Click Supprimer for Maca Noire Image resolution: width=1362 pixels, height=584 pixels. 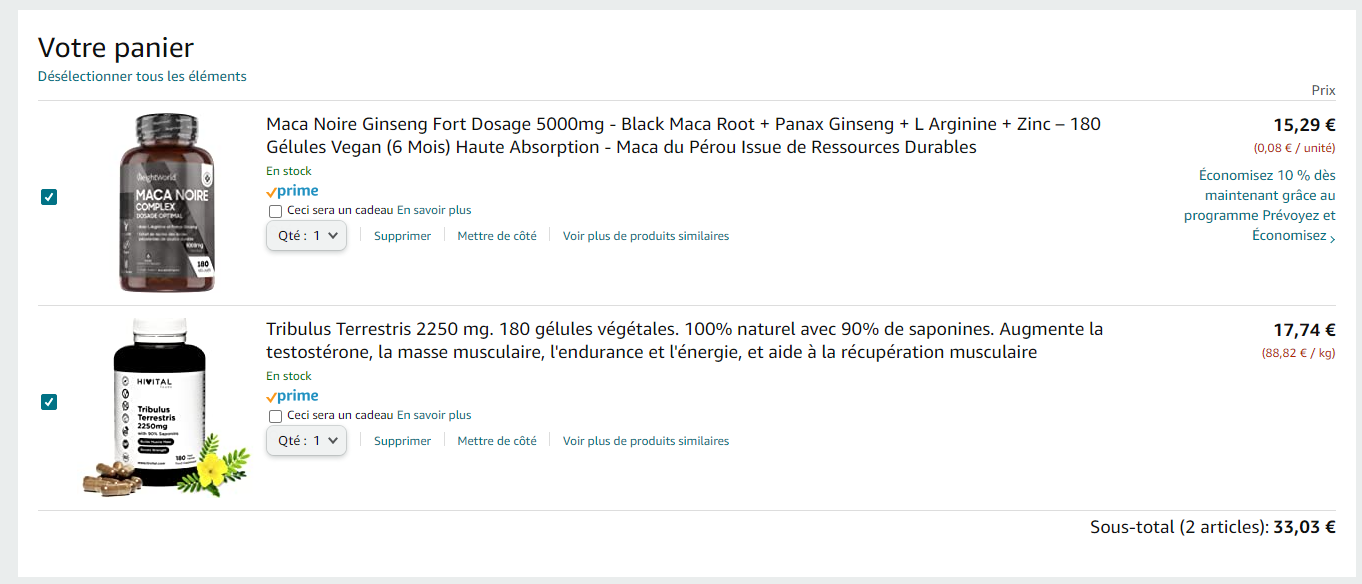click(x=402, y=236)
